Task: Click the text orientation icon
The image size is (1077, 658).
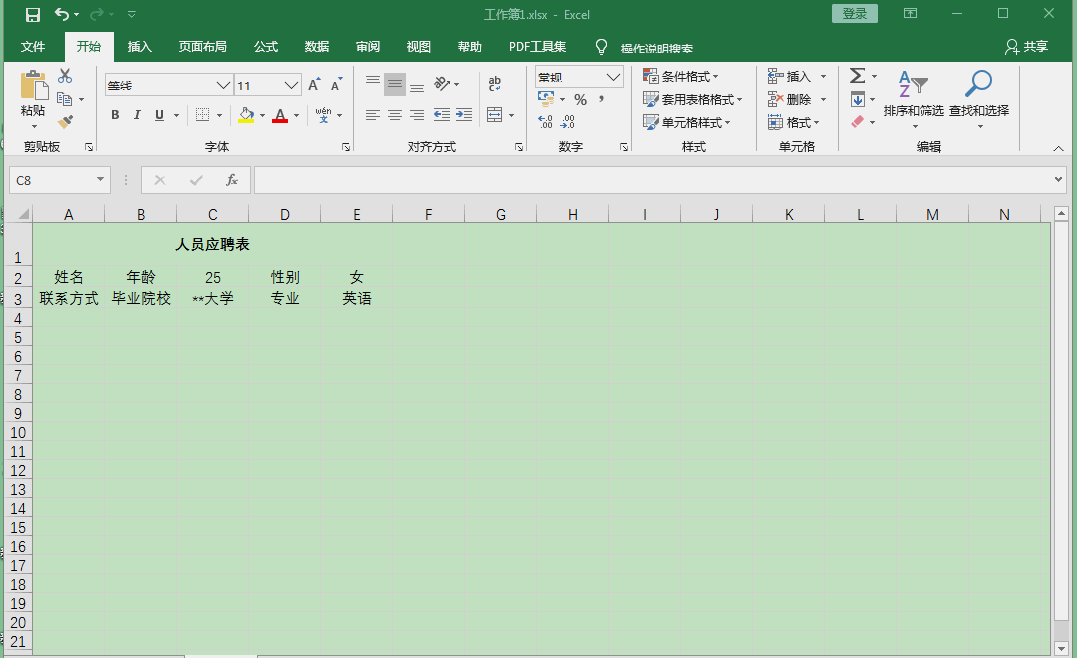Action: [x=442, y=84]
